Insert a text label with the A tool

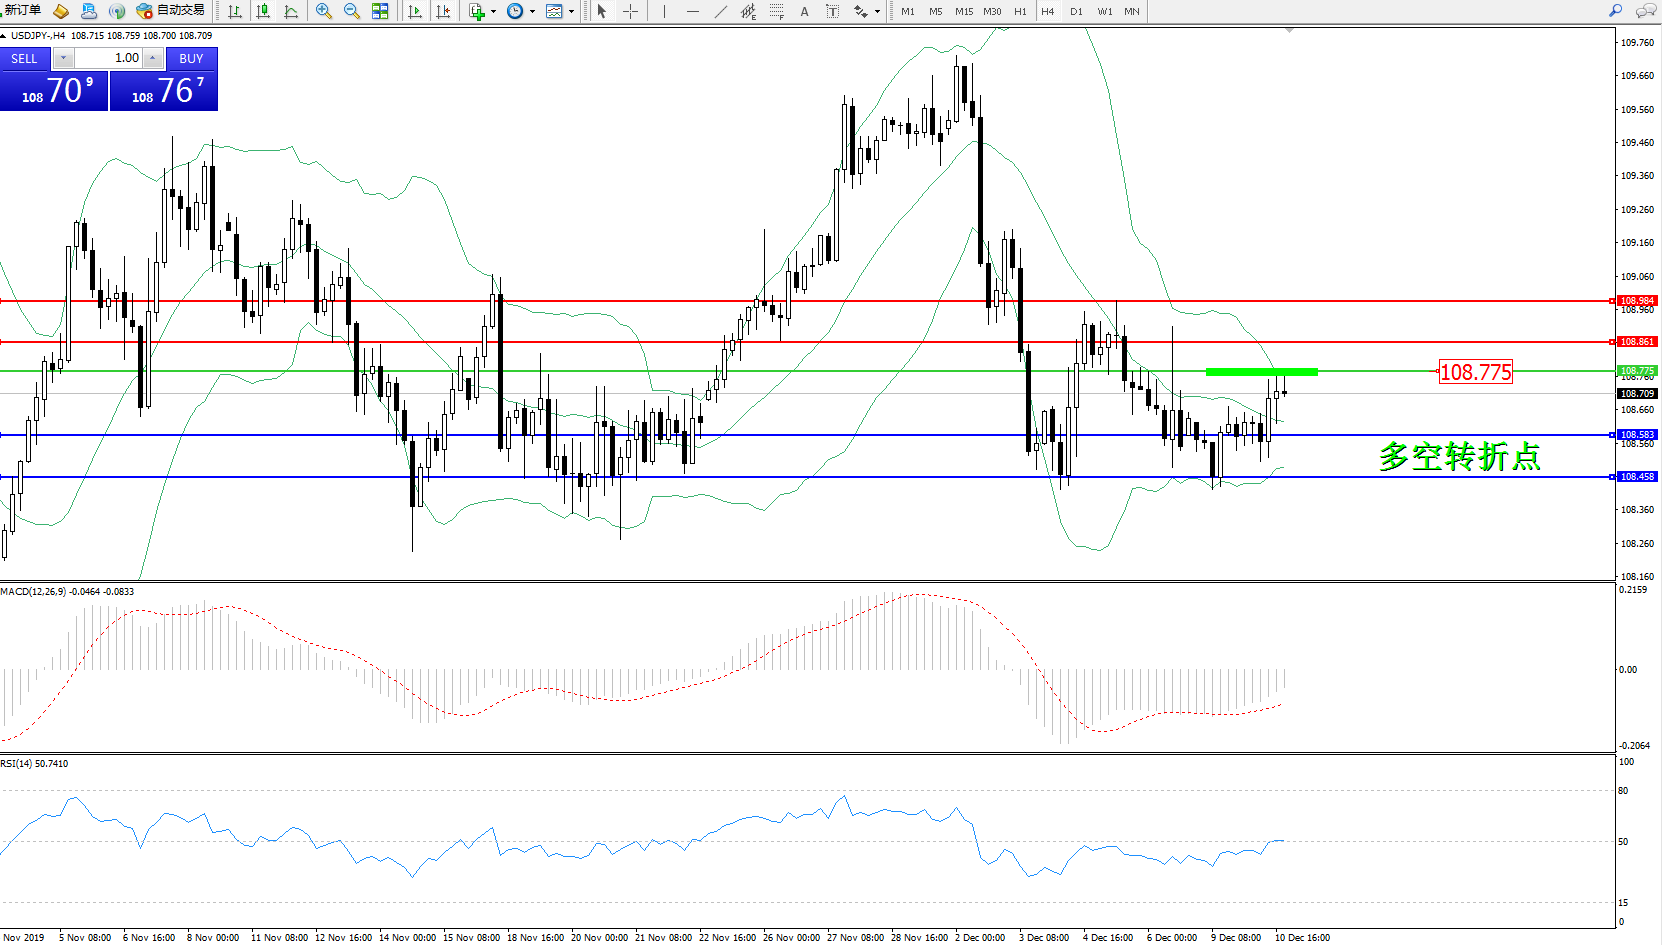pyautogui.click(x=804, y=11)
